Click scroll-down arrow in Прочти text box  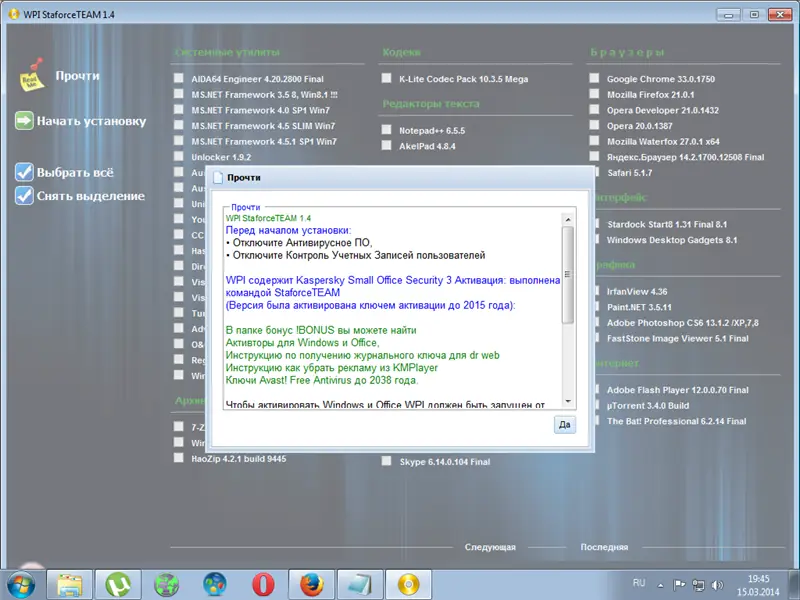coord(568,402)
